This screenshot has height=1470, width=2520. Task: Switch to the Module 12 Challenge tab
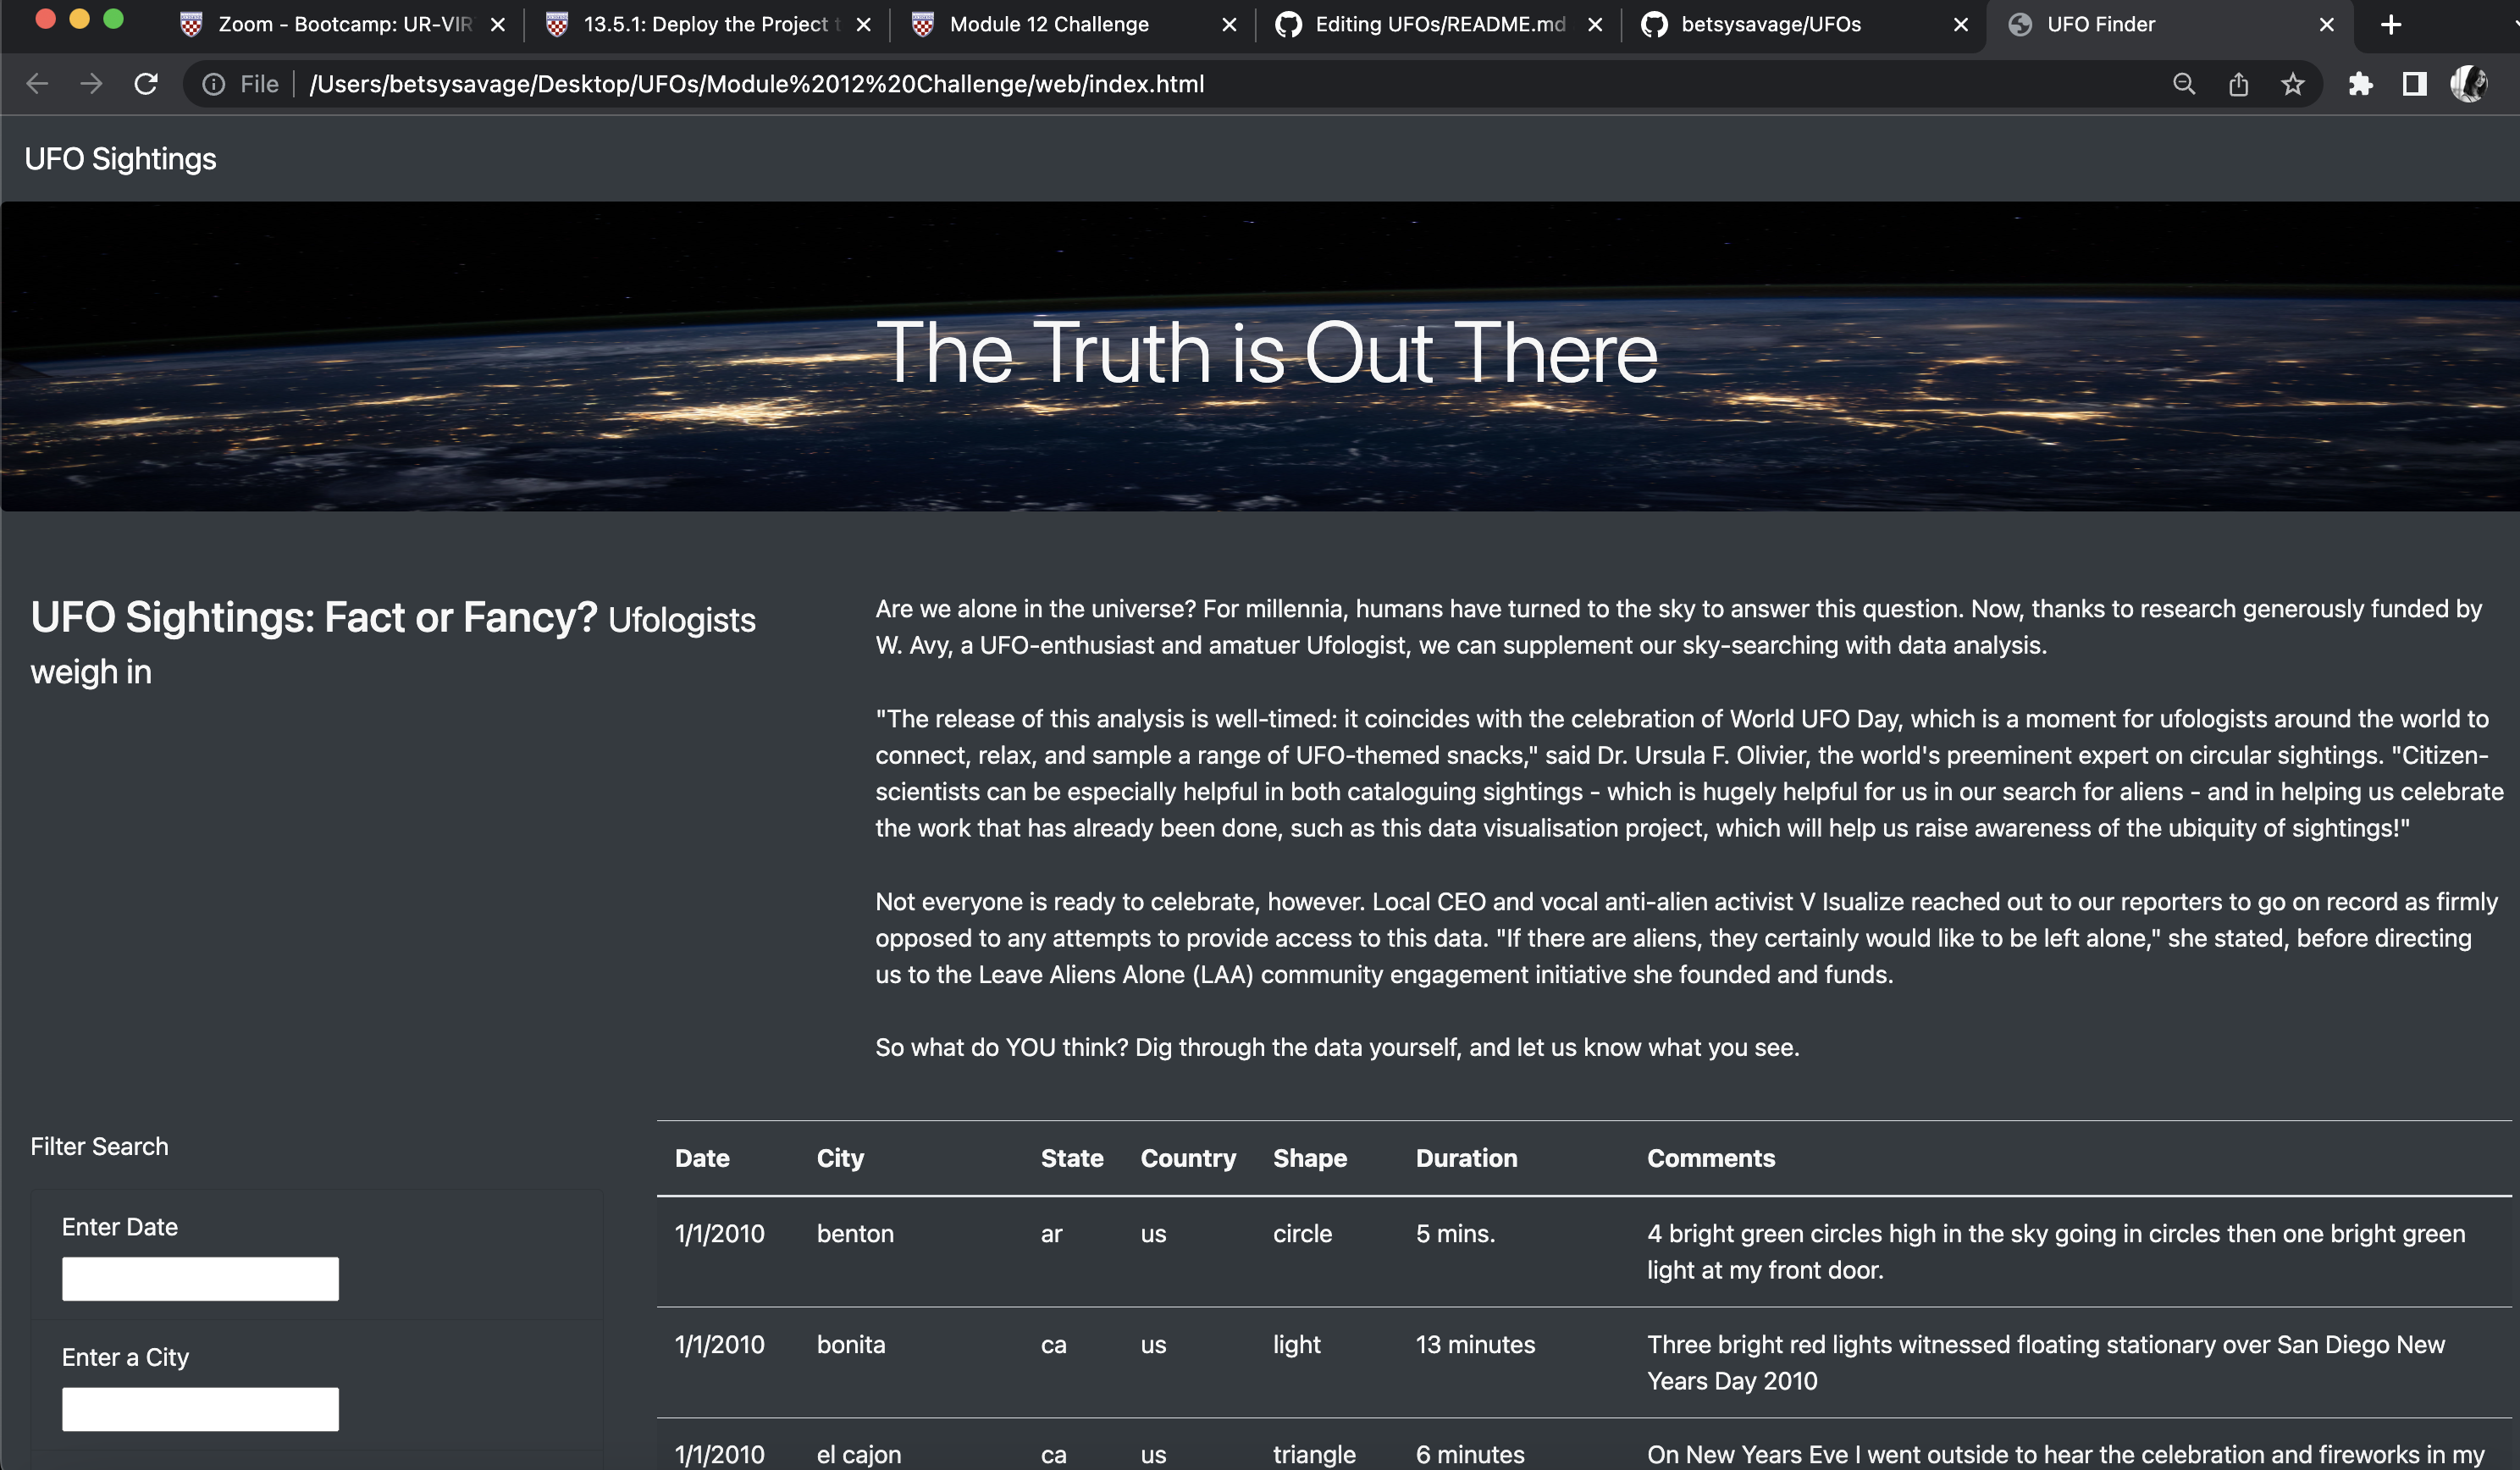click(1048, 24)
